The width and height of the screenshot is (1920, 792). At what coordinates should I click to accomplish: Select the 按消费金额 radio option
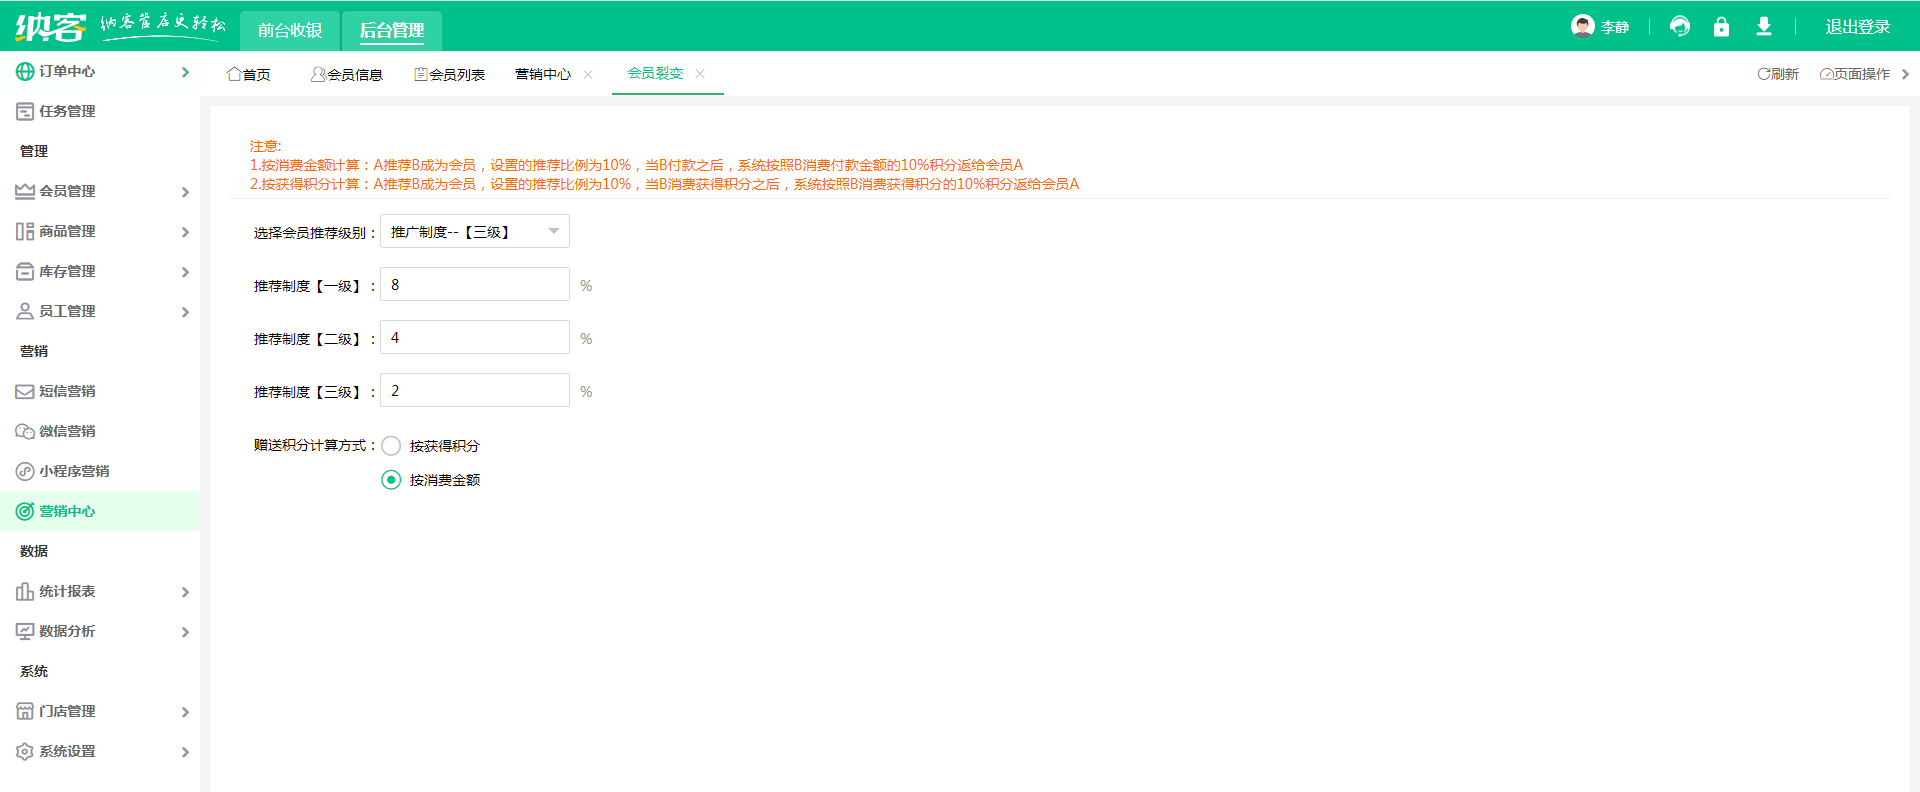(391, 480)
